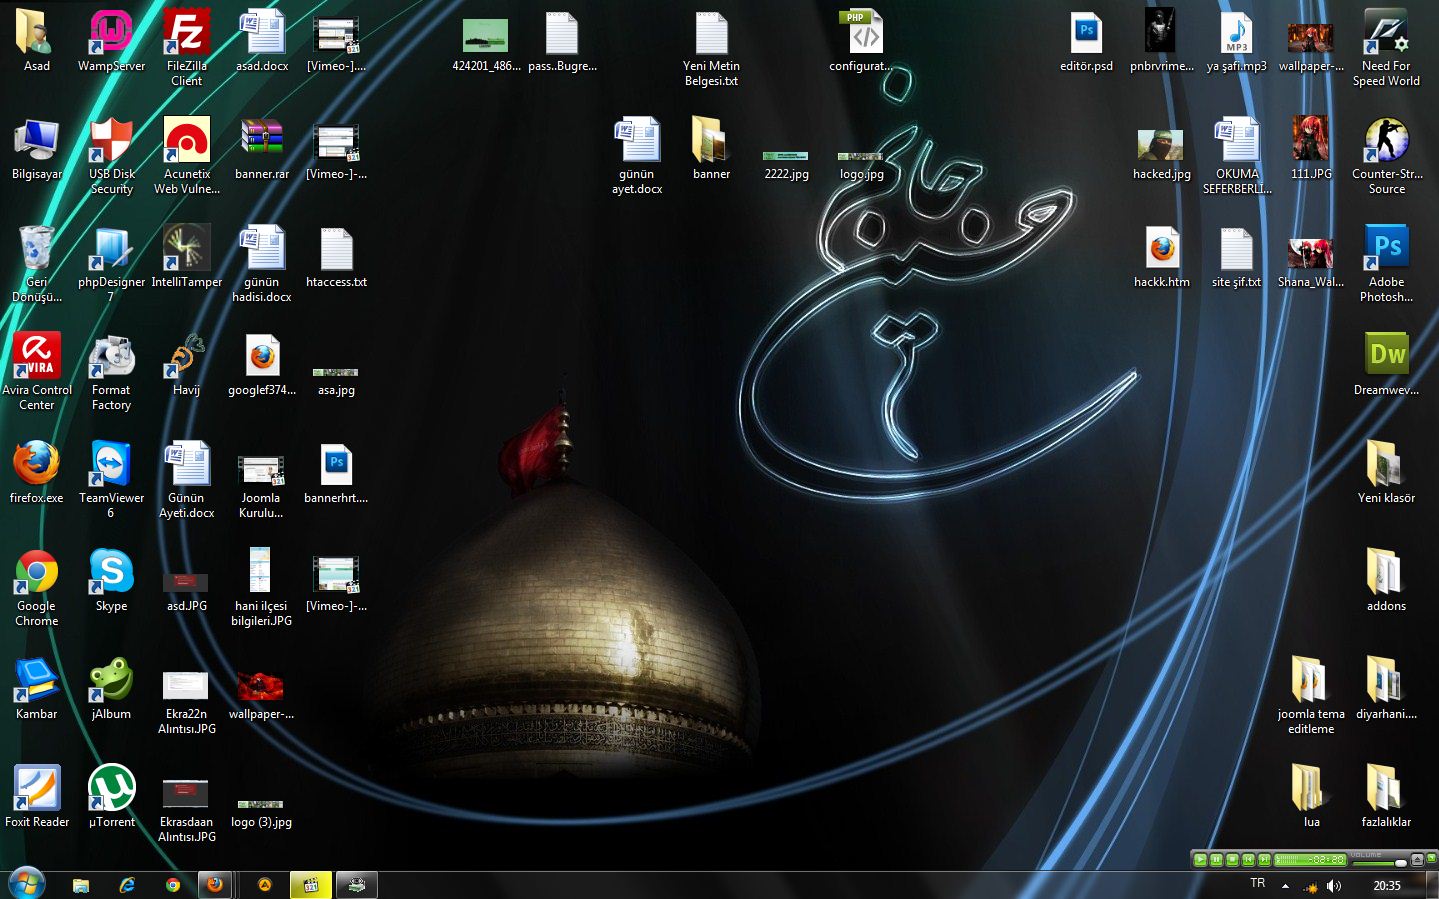Select the htaccess.txt file

tap(336, 257)
